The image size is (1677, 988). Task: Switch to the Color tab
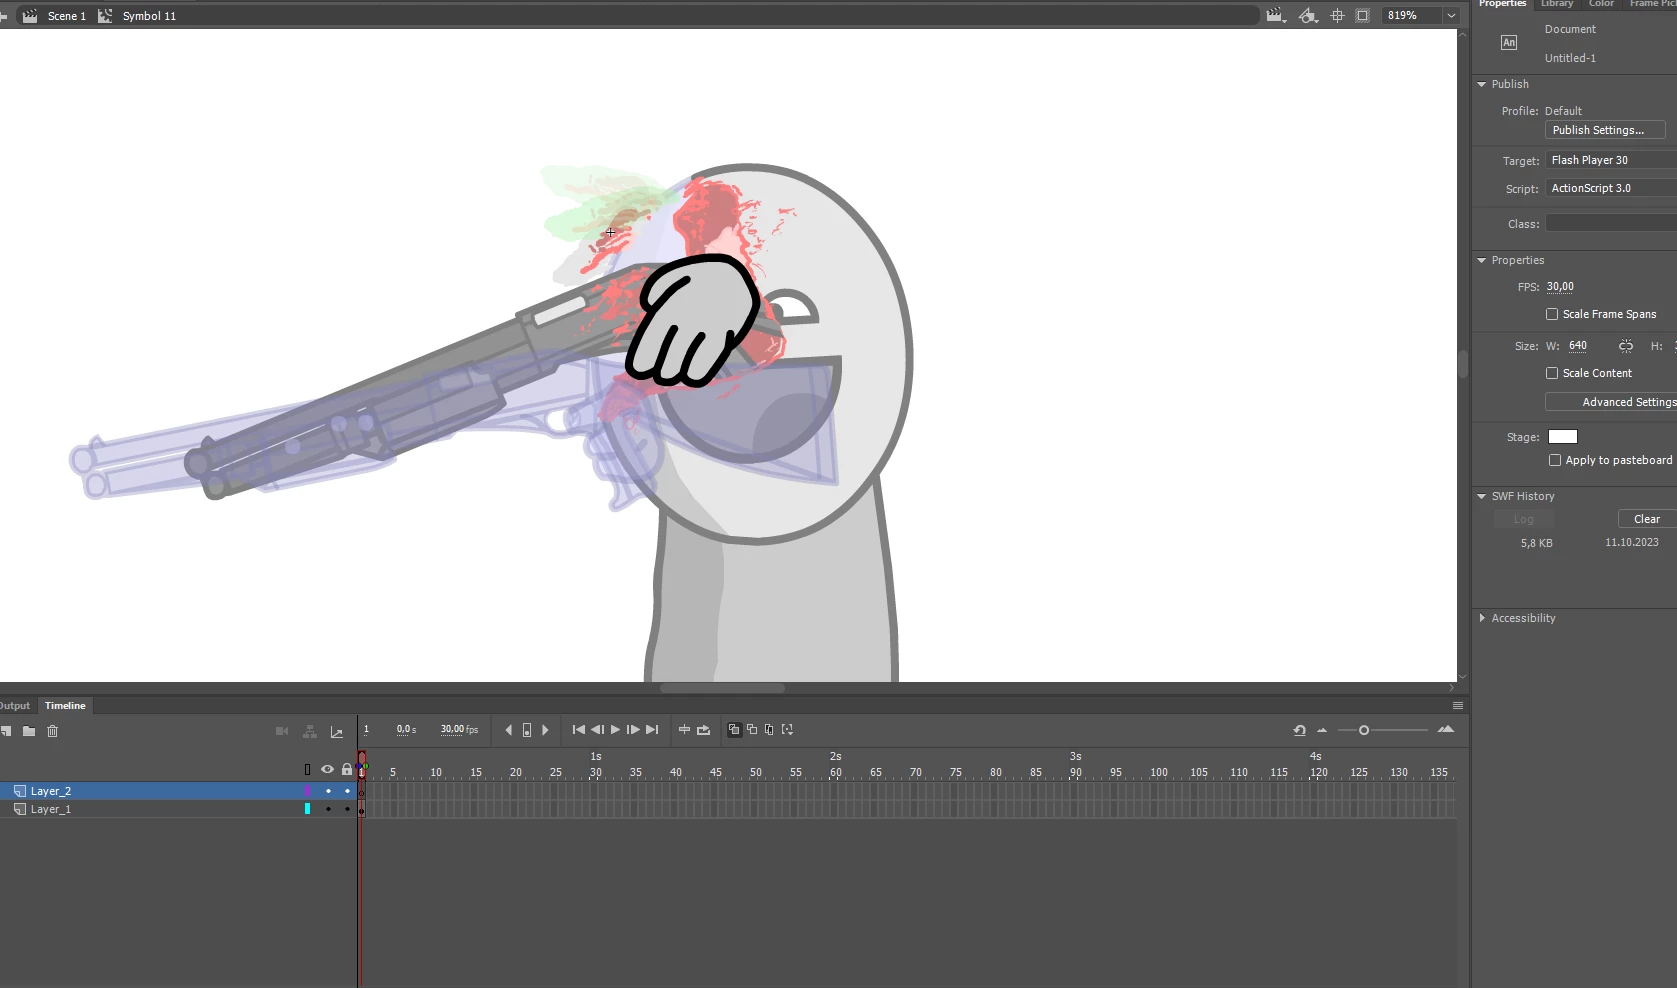[x=1601, y=4]
